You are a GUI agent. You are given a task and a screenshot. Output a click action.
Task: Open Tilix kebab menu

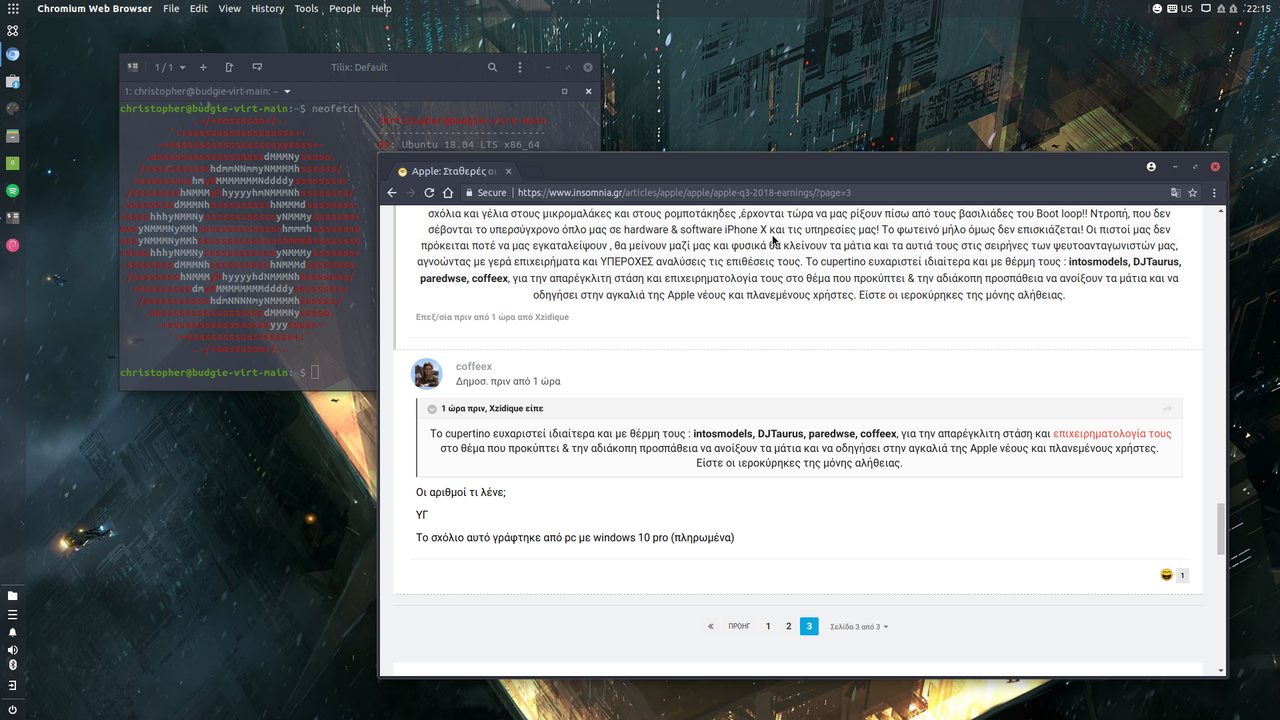(x=520, y=67)
